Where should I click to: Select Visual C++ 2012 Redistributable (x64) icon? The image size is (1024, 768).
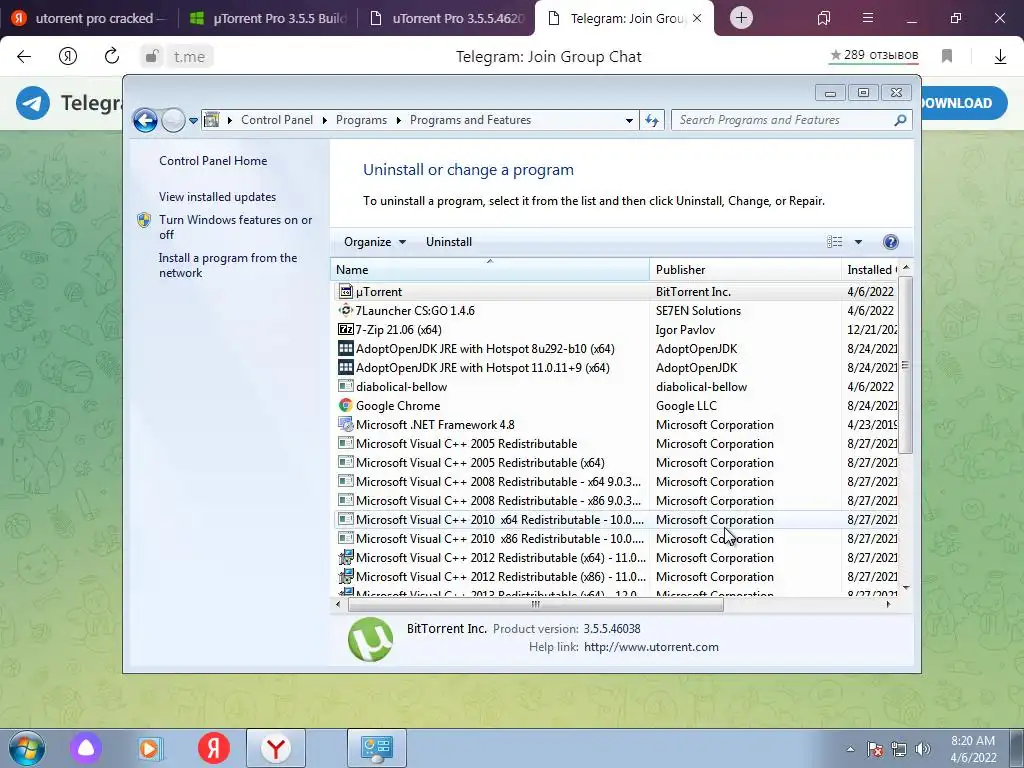tap(345, 557)
